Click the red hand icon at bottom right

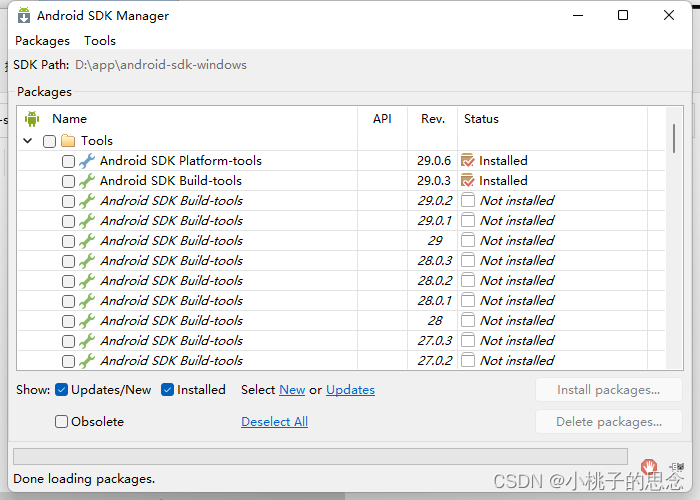(x=649, y=467)
